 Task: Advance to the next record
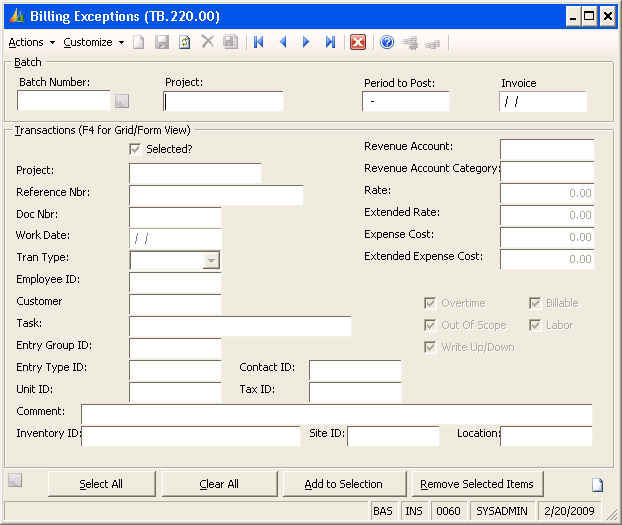[x=306, y=42]
